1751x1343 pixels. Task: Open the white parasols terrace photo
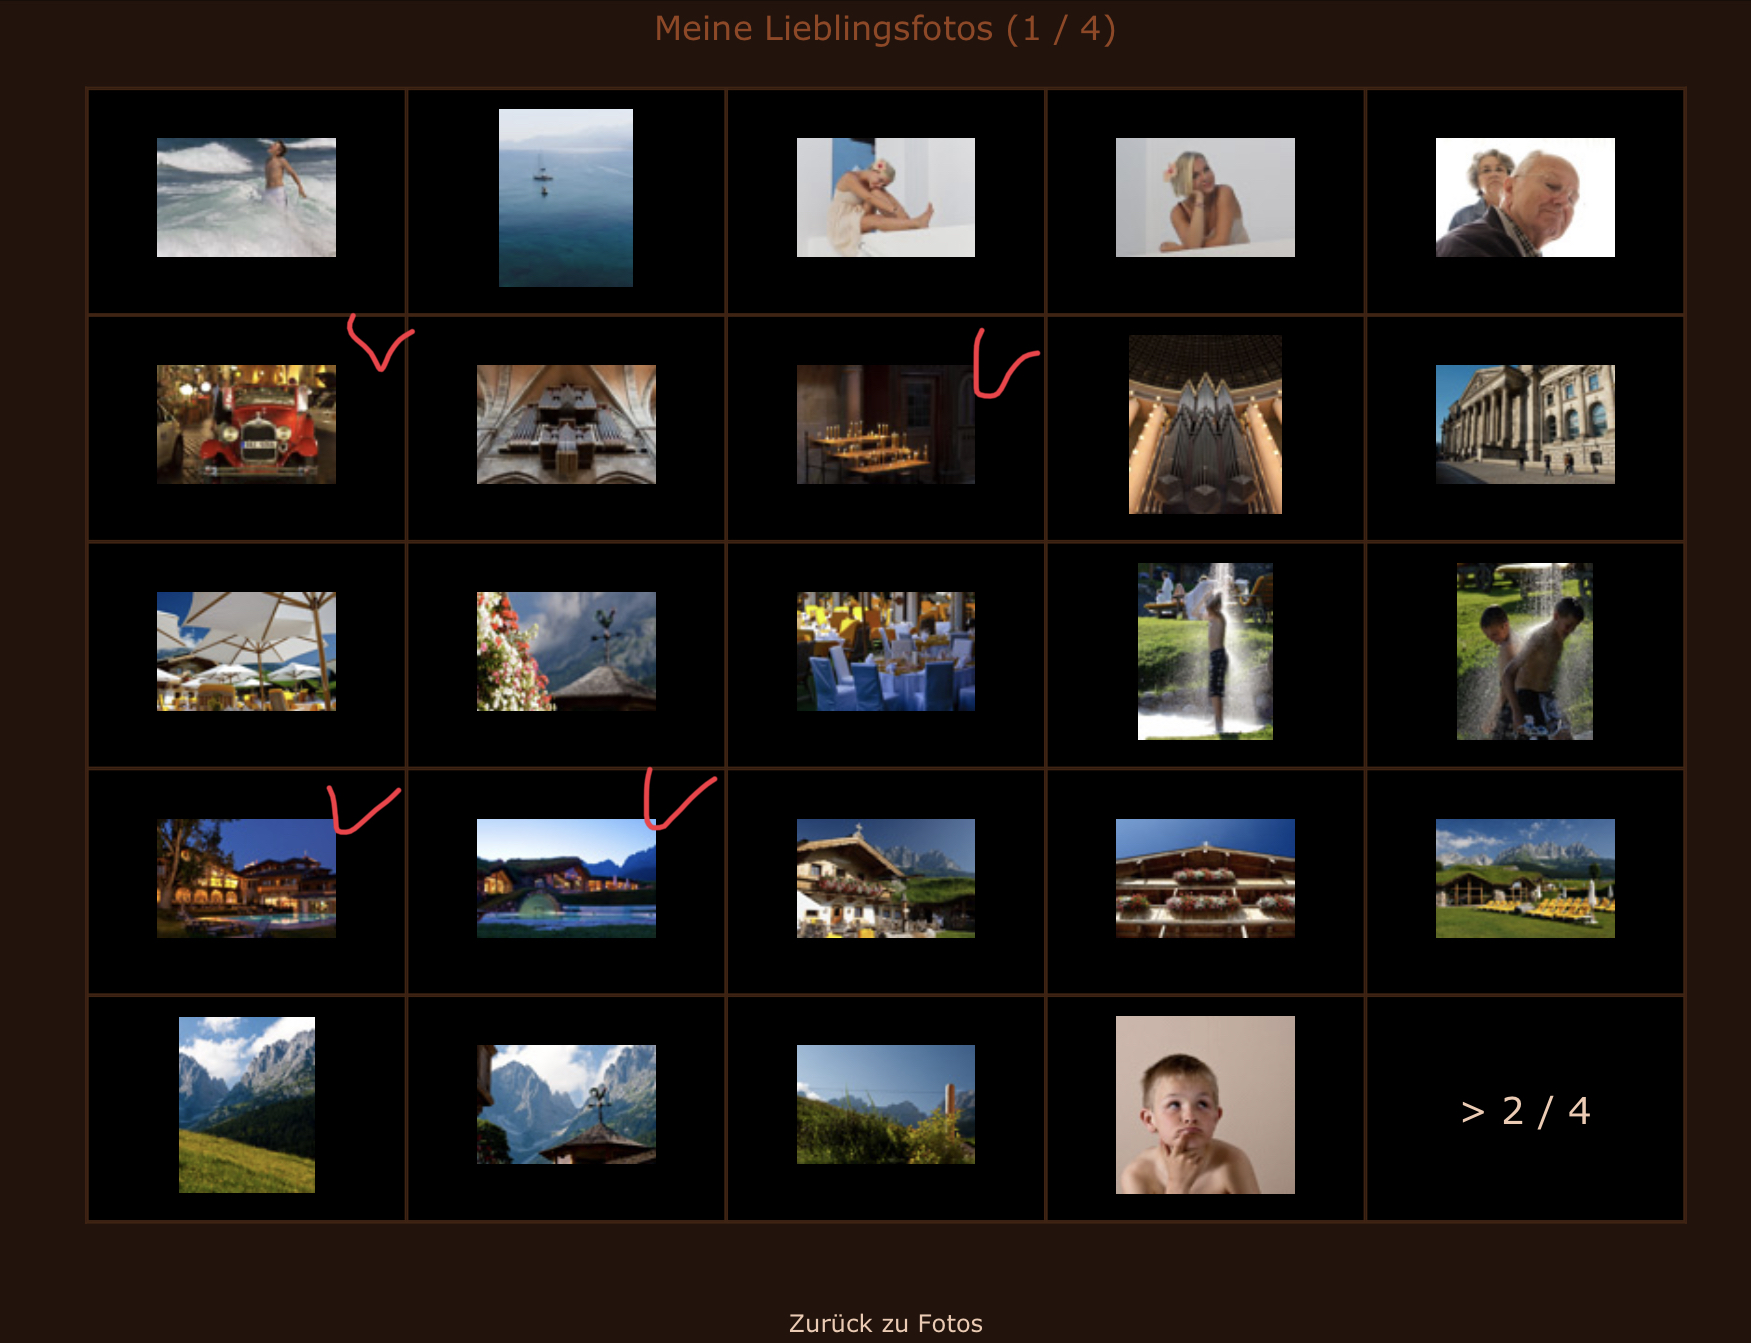pyautogui.click(x=246, y=651)
